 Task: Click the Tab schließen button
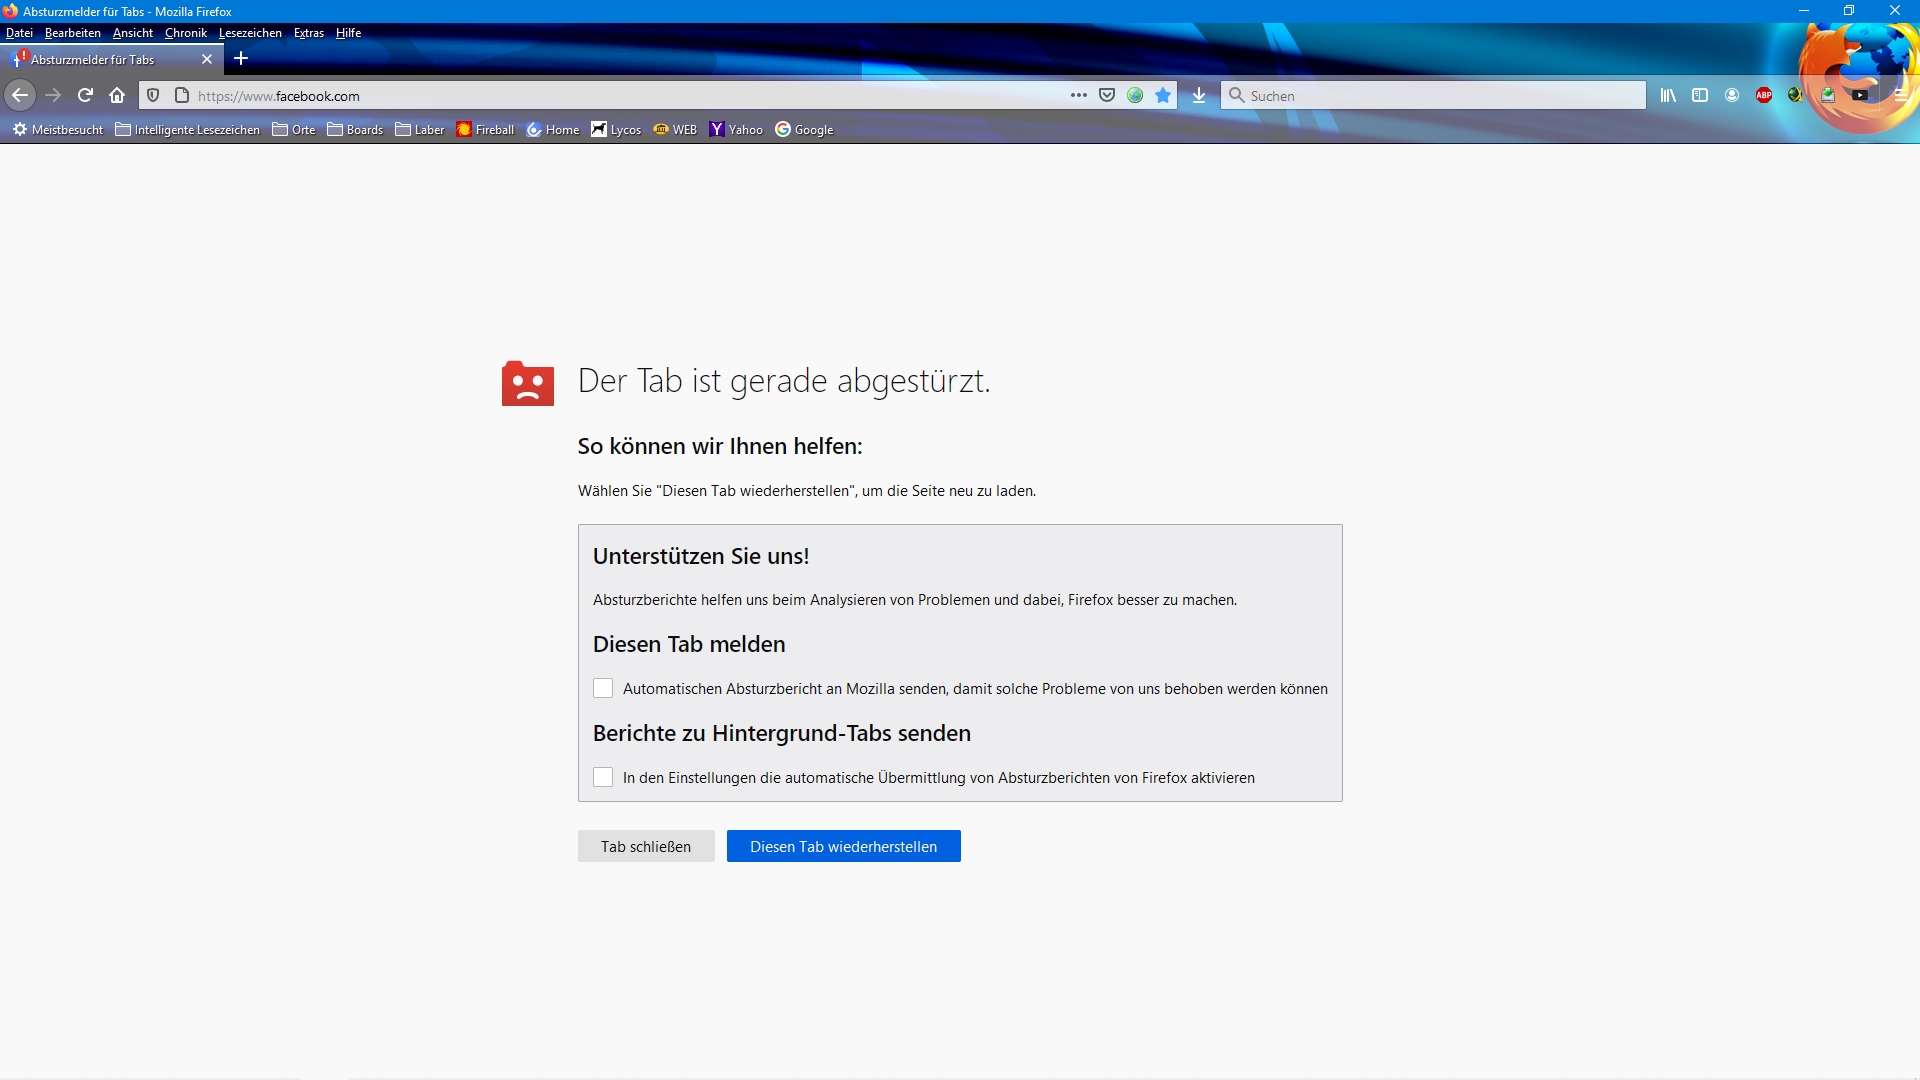(x=645, y=846)
